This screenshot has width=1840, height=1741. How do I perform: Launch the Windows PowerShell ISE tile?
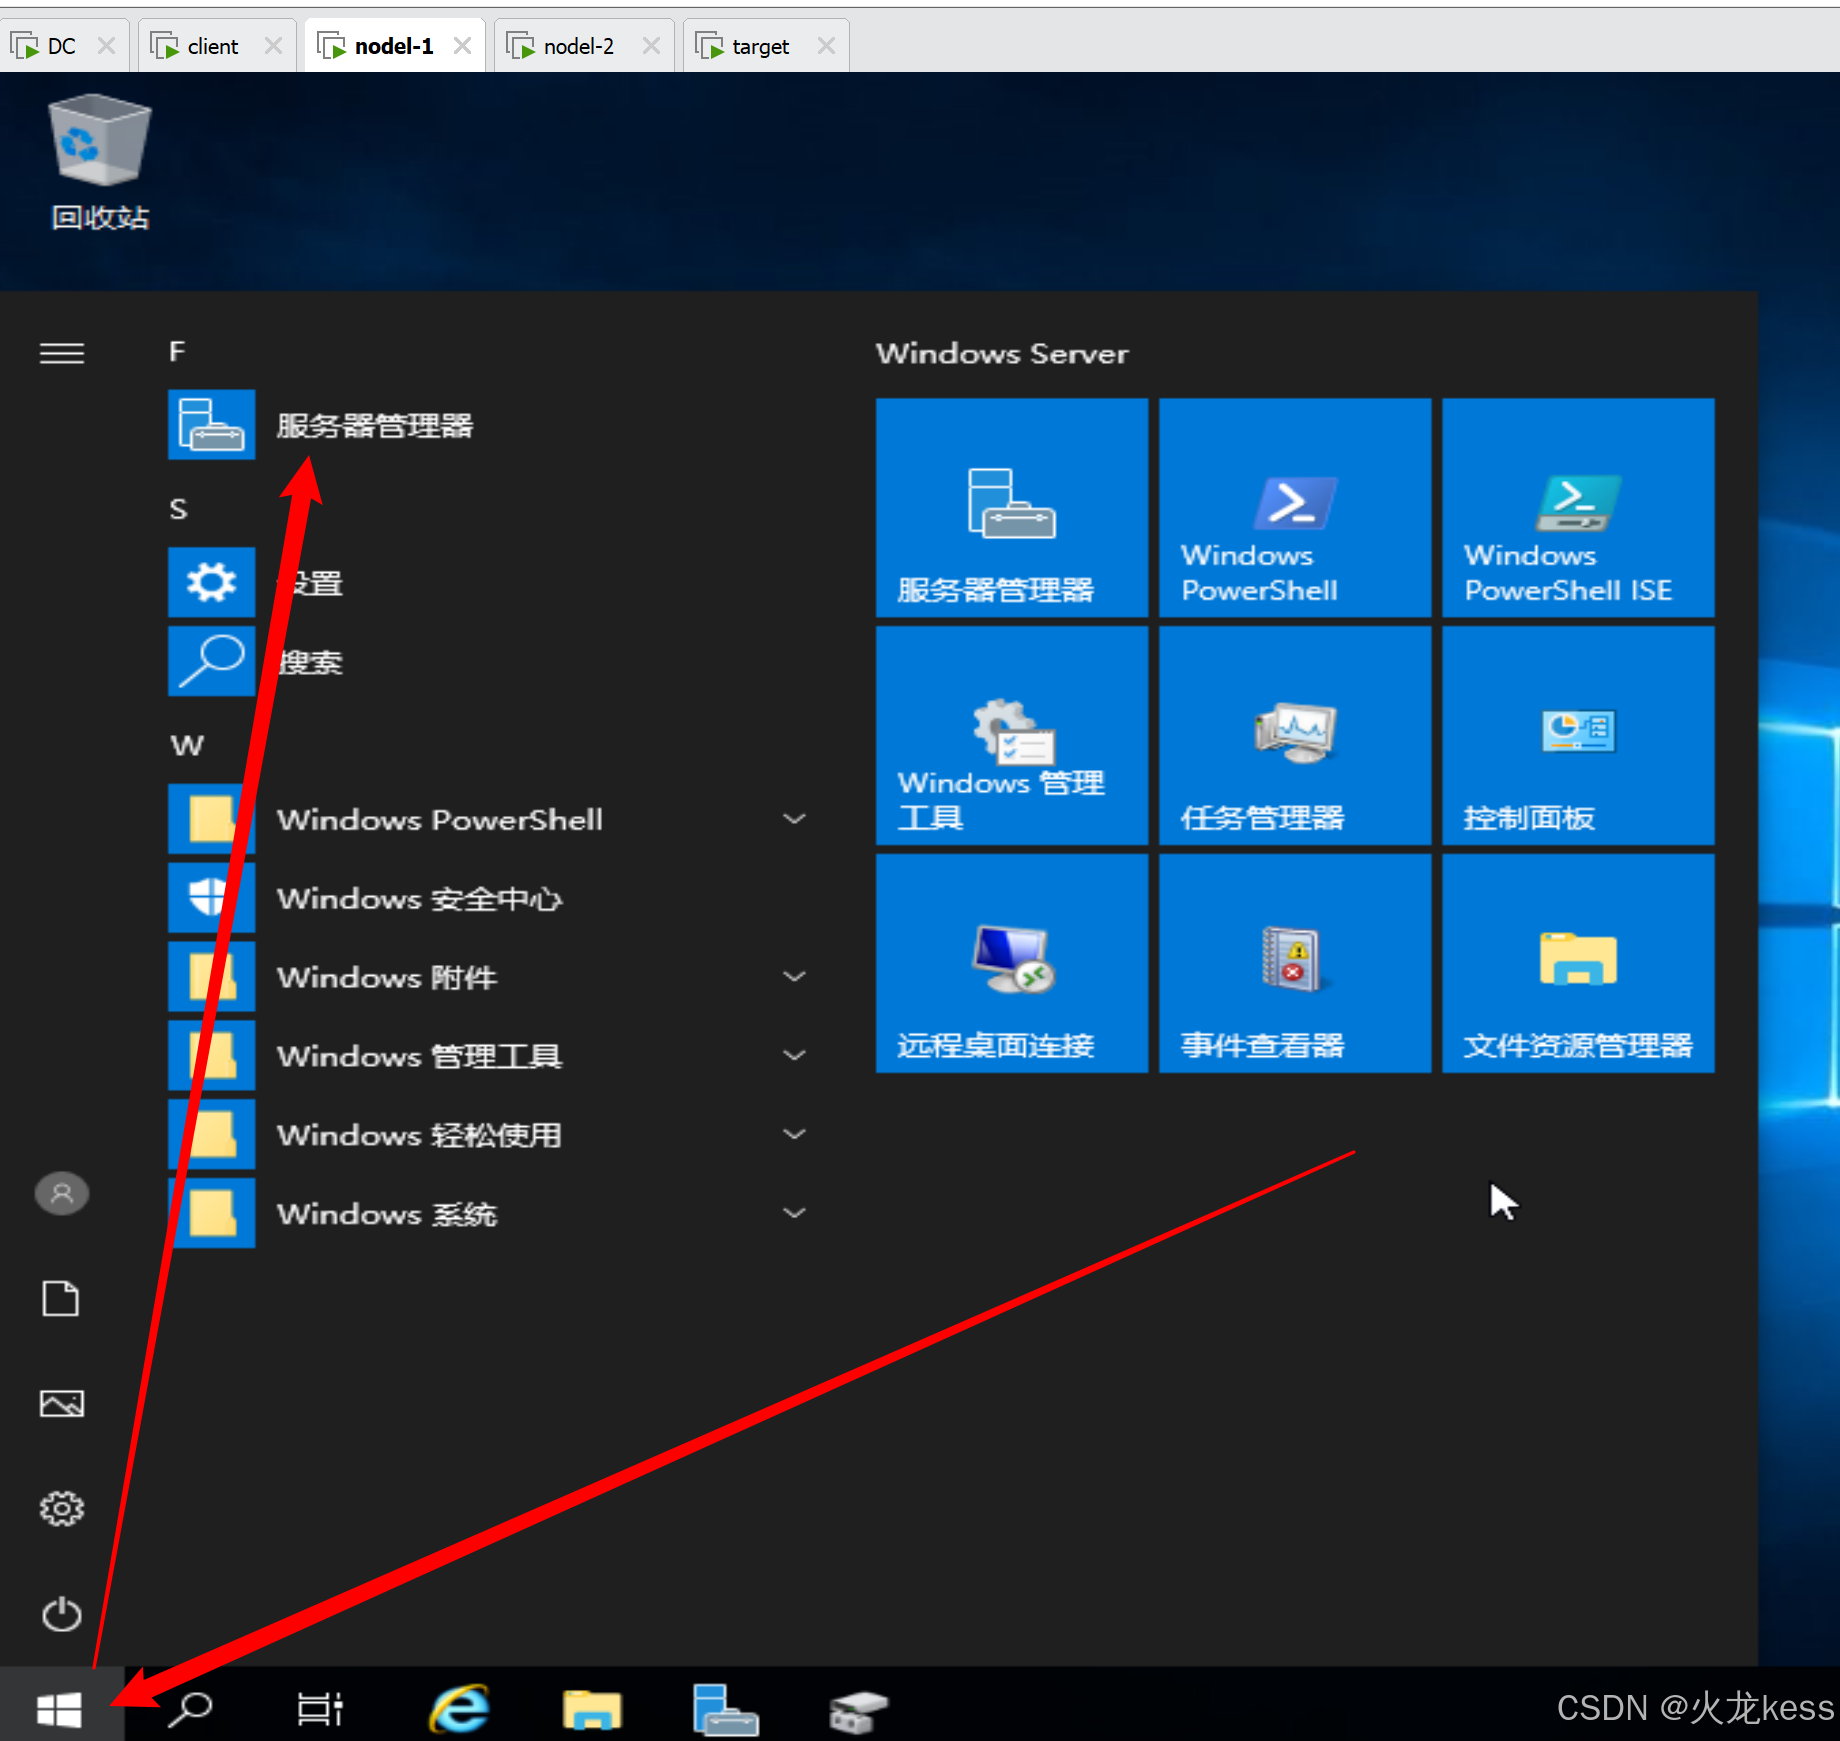(1578, 508)
